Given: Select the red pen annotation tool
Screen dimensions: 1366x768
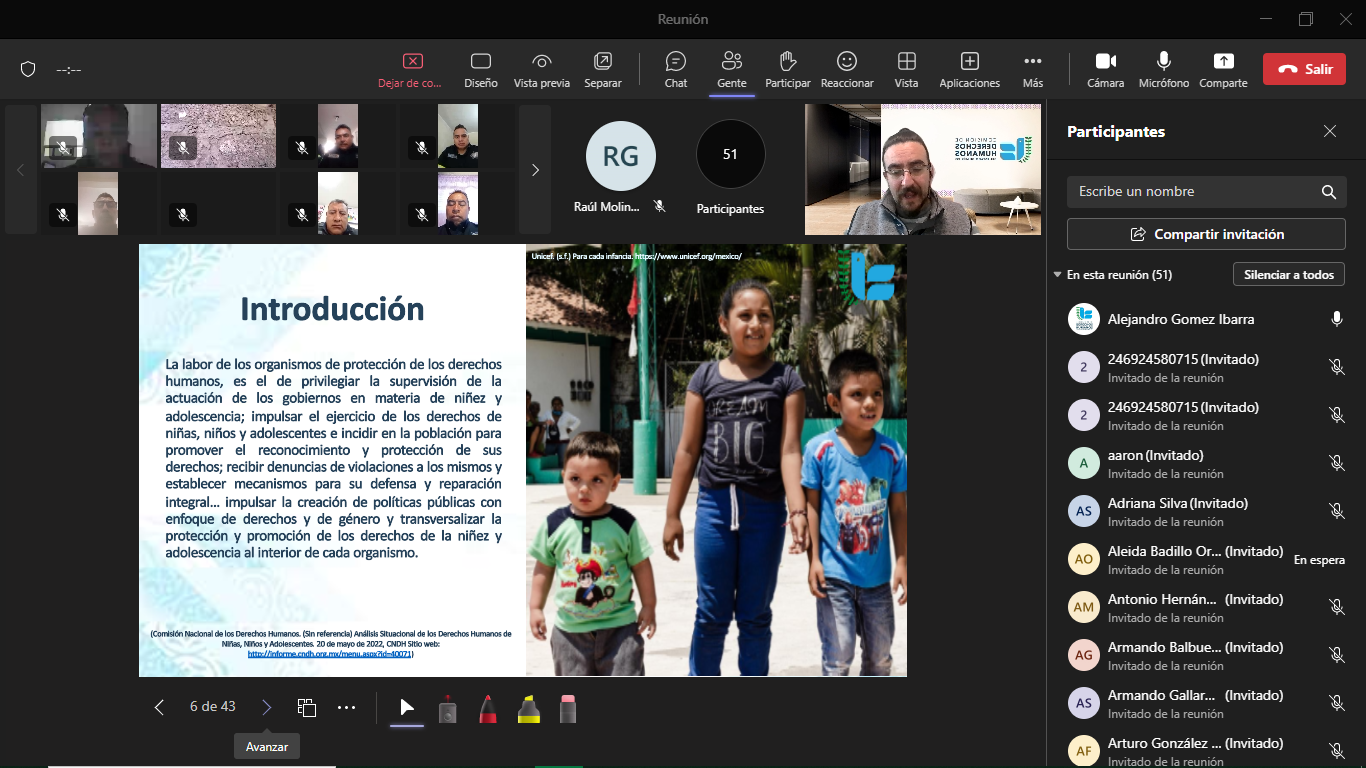Looking at the screenshot, I should tap(488, 708).
